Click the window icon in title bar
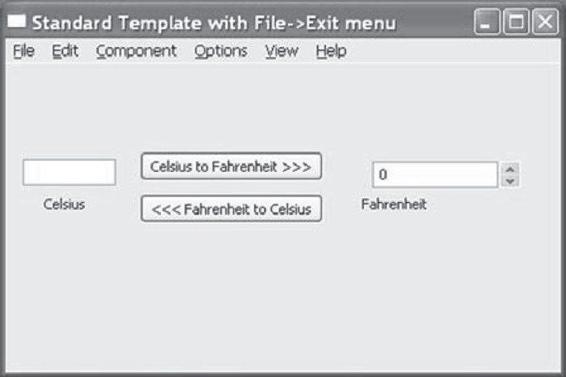The width and height of the screenshot is (566, 377). 17,21
